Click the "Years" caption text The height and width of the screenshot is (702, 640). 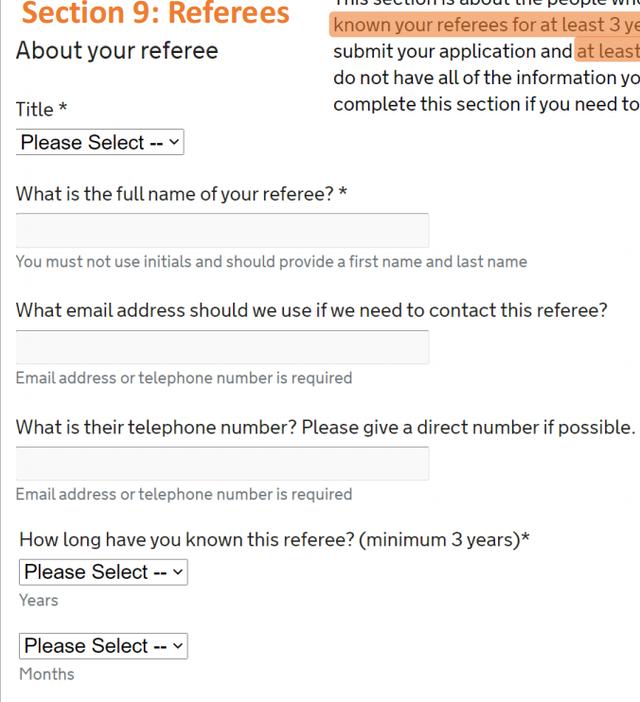(39, 600)
